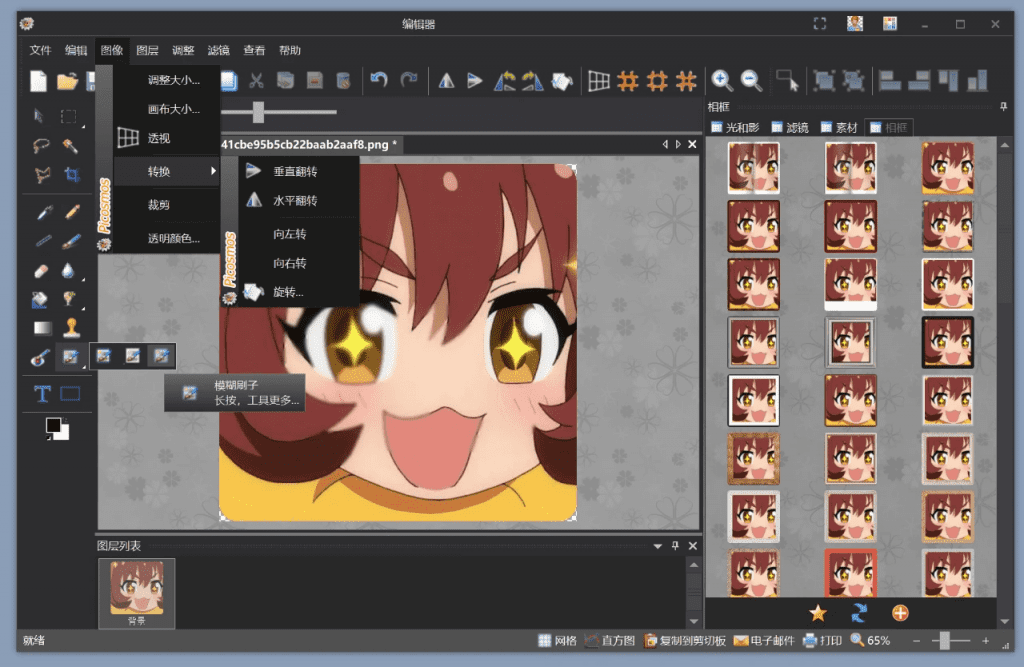Click 复制到剪切板 in the status bar
The width and height of the screenshot is (1024, 667).
coord(685,640)
